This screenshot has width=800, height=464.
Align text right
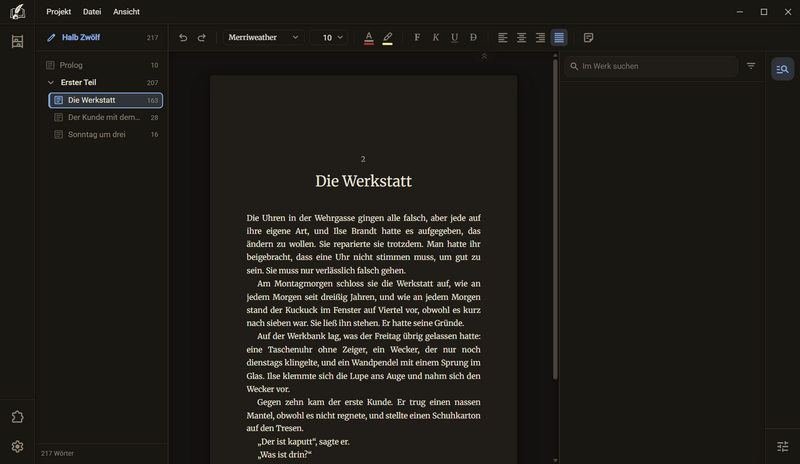click(540, 37)
